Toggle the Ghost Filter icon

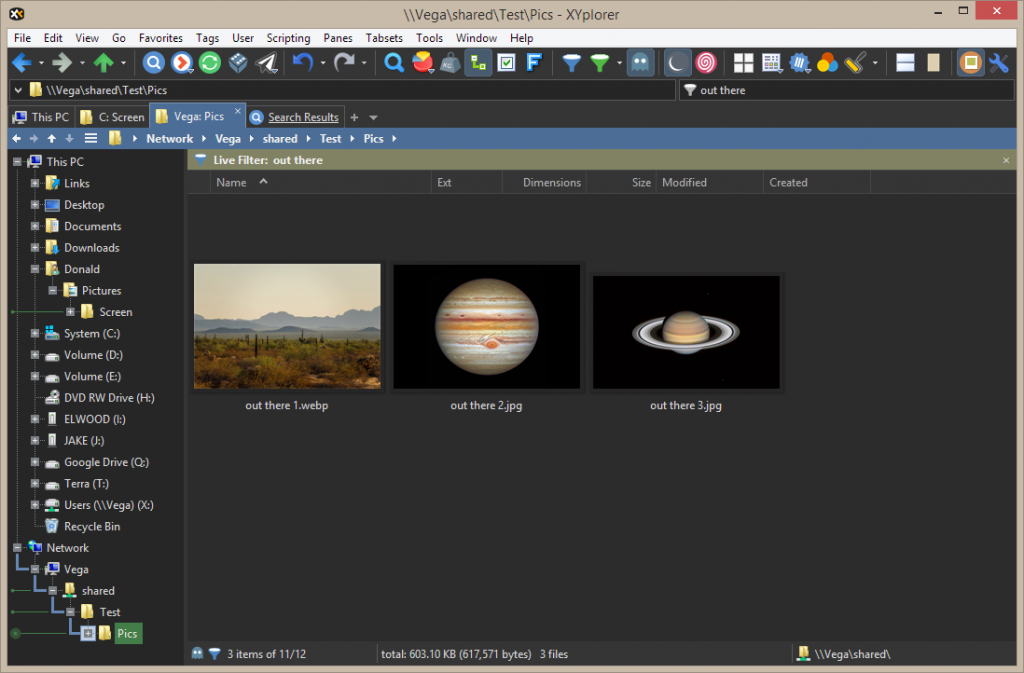tap(639, 63)
